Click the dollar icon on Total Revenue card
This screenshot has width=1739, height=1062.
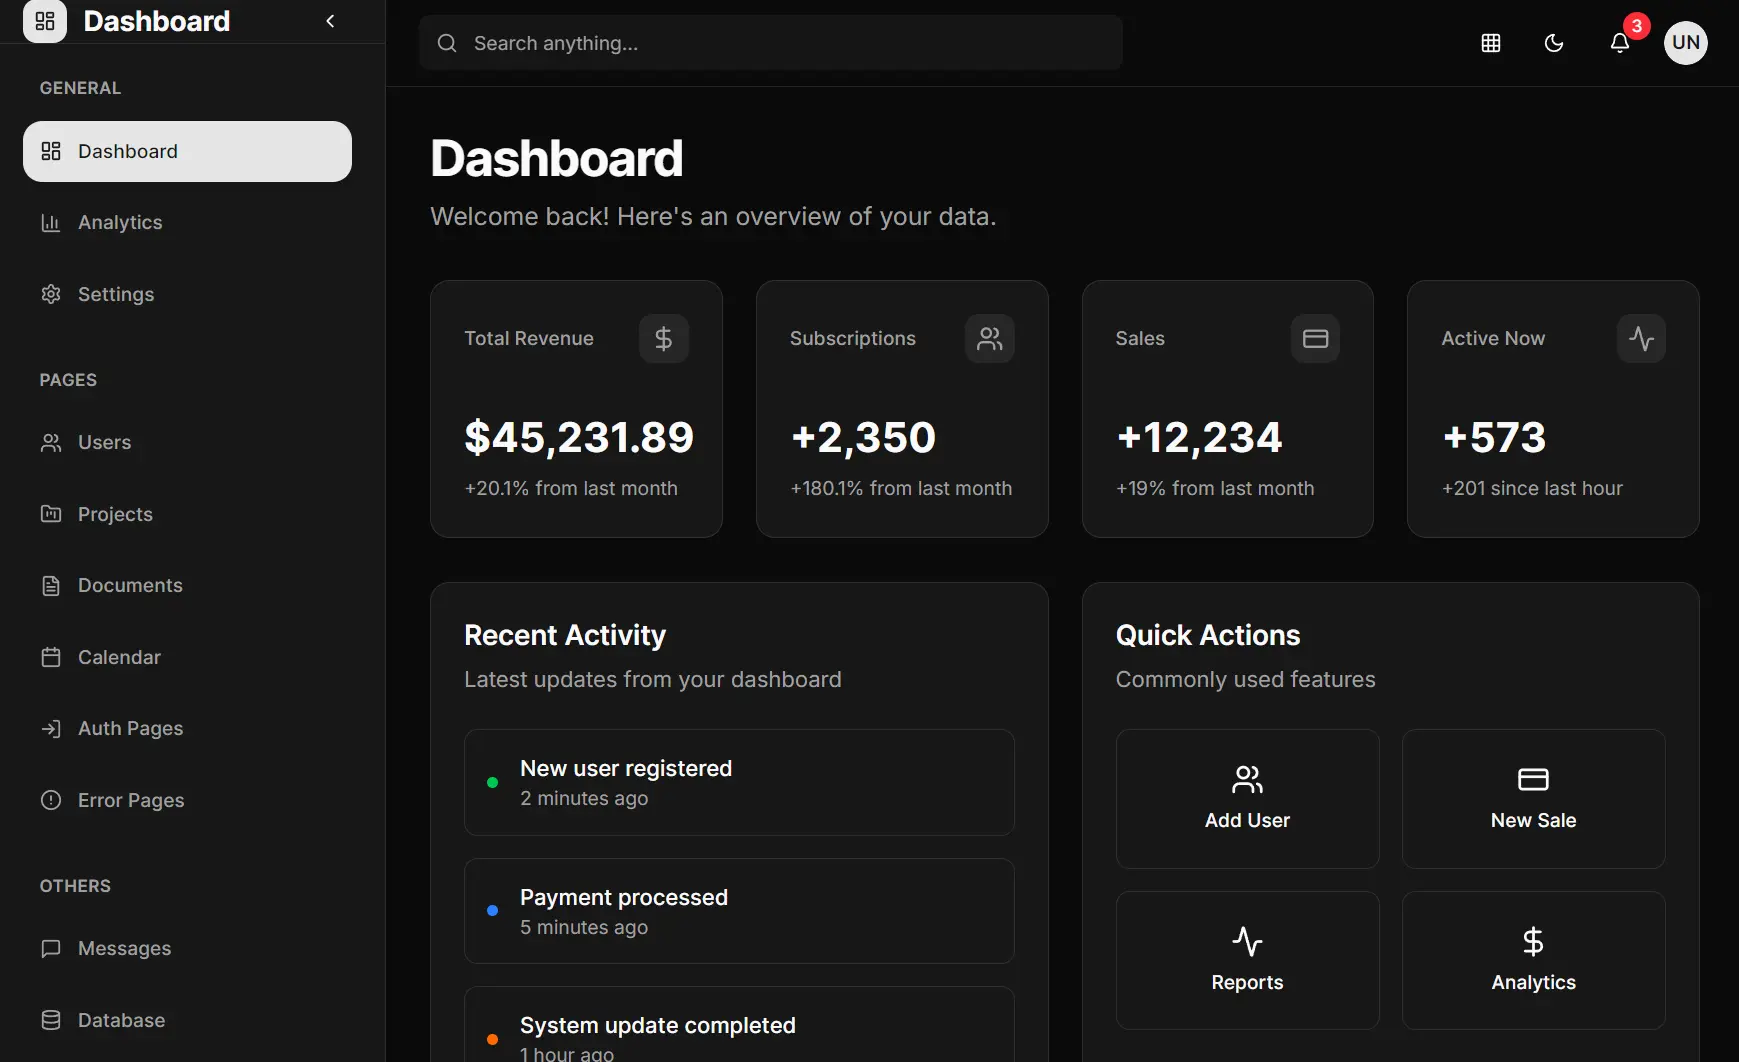pyautogui.click(x=663, y=338)
